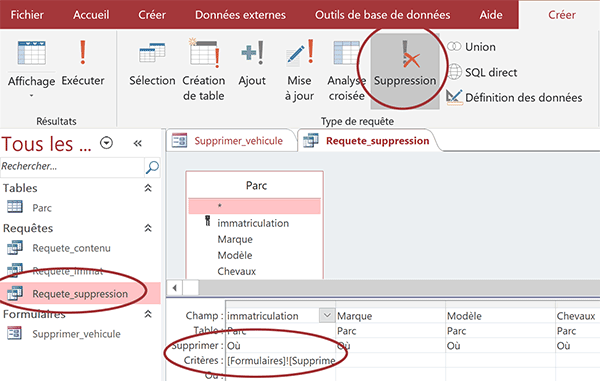Open Supprimer_vehicule form in navigation pane
The image size is (600, 381).
tap(76, 334)
